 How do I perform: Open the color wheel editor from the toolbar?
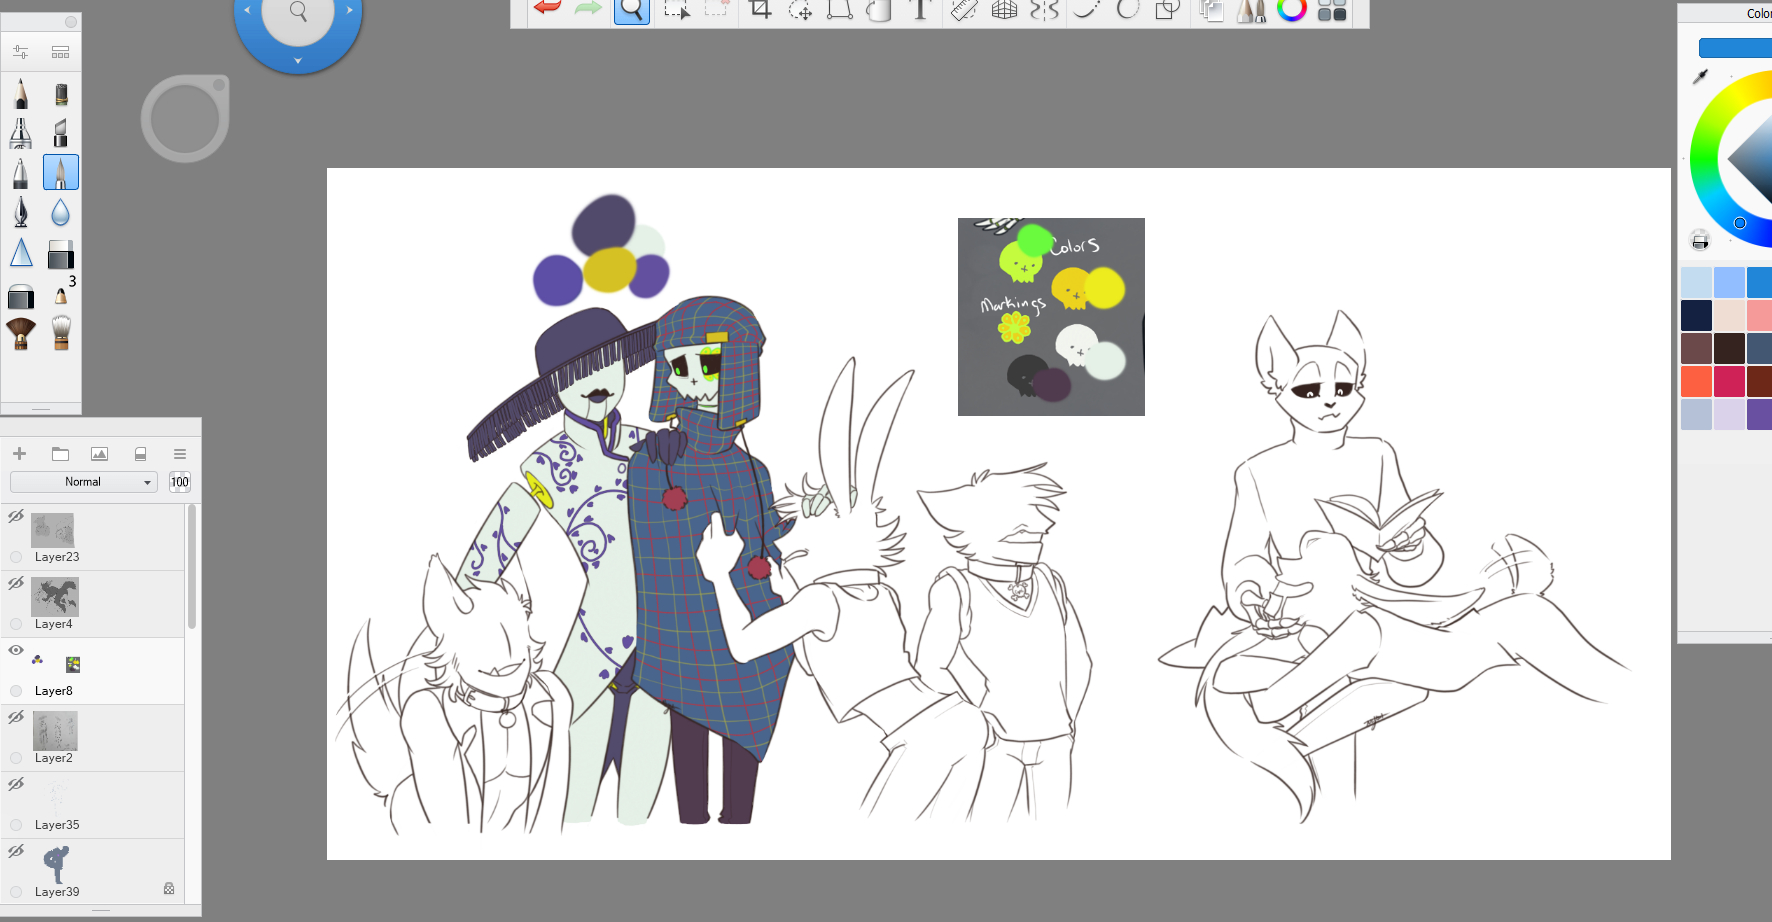(1291, 10)
